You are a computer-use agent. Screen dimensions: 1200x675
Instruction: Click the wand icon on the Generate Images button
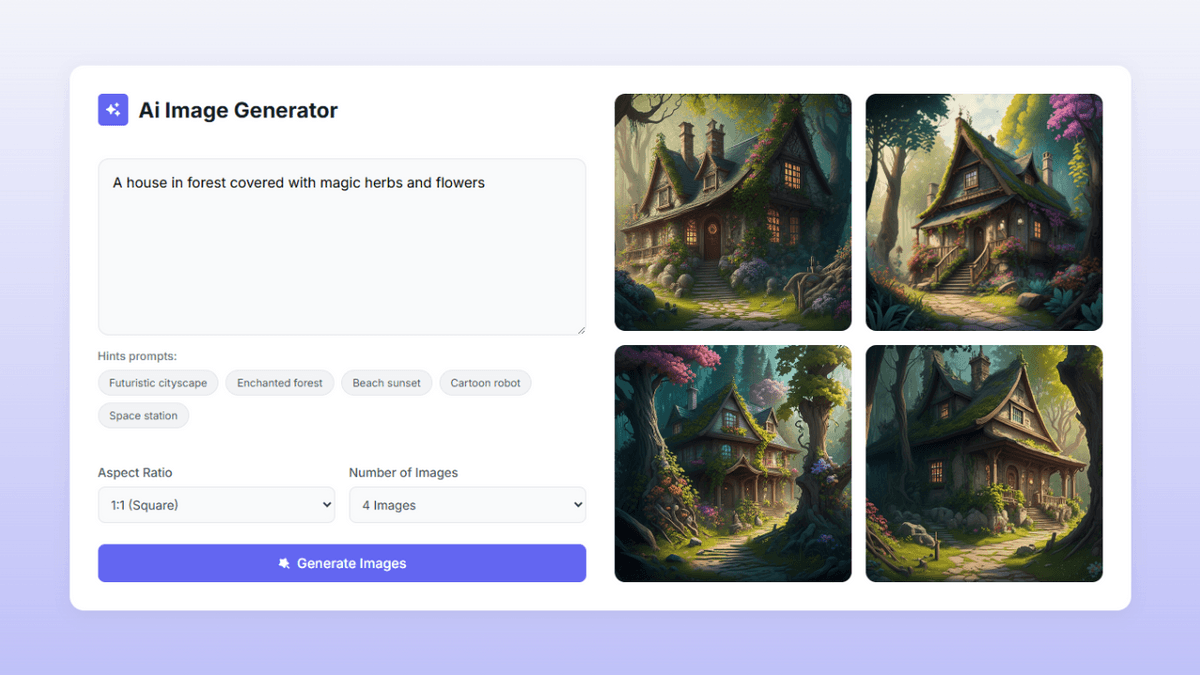pos(284,564)
